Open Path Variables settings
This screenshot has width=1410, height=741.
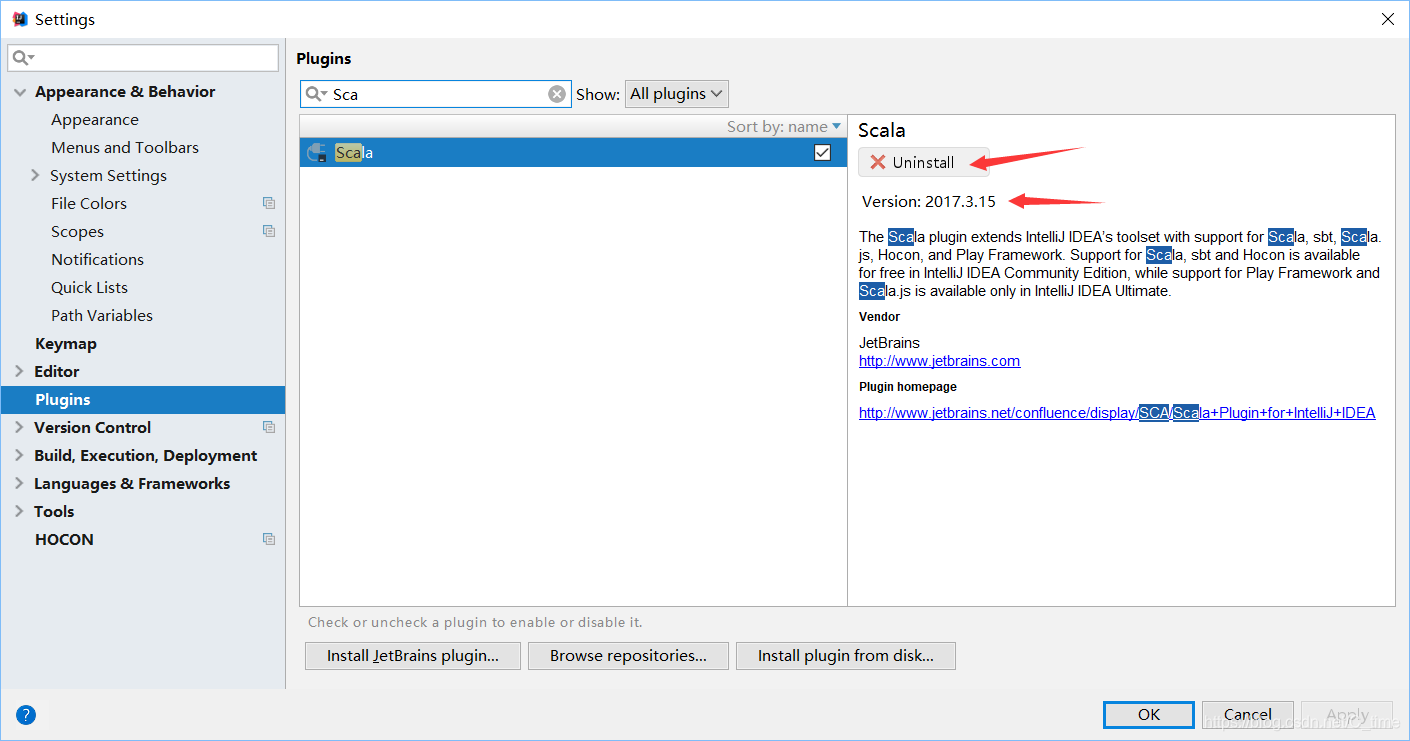coord(102,315)
